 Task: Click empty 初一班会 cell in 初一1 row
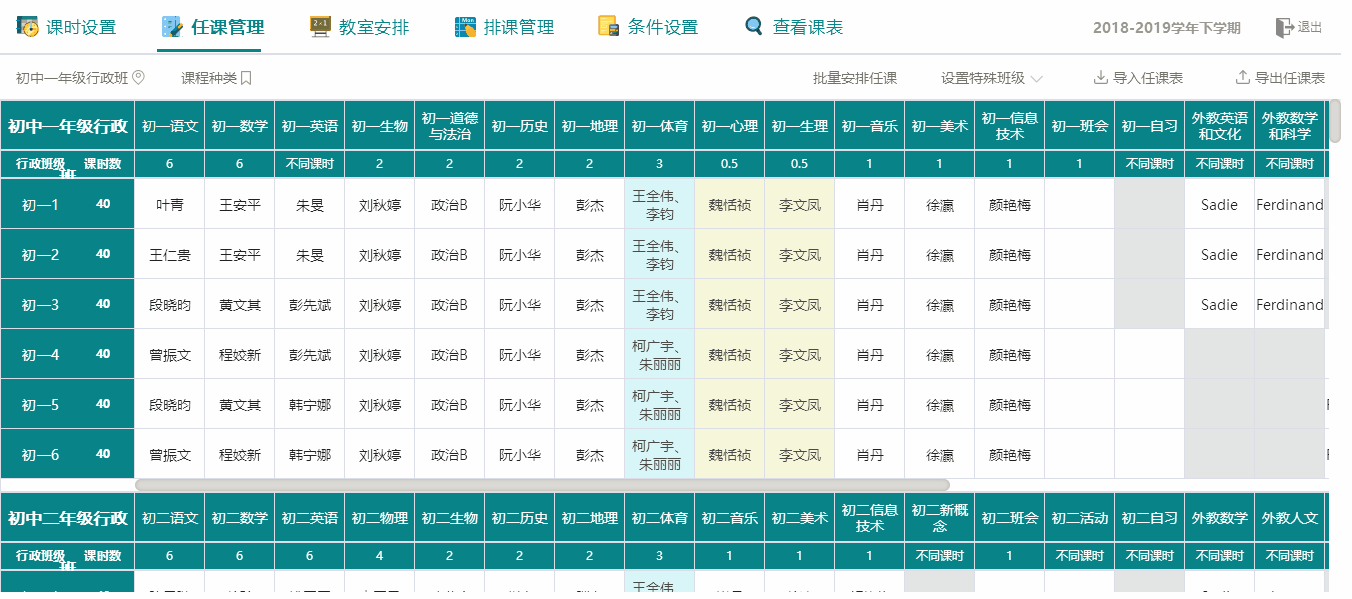(1080, 204)
